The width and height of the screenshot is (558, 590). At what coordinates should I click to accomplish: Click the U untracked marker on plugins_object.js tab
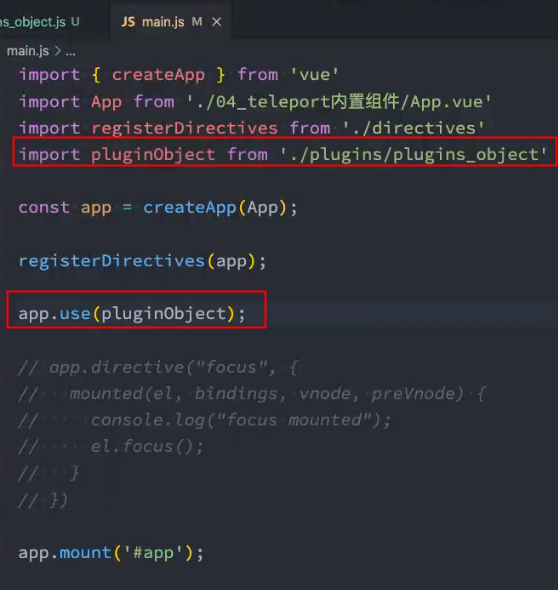click(75, 21)
